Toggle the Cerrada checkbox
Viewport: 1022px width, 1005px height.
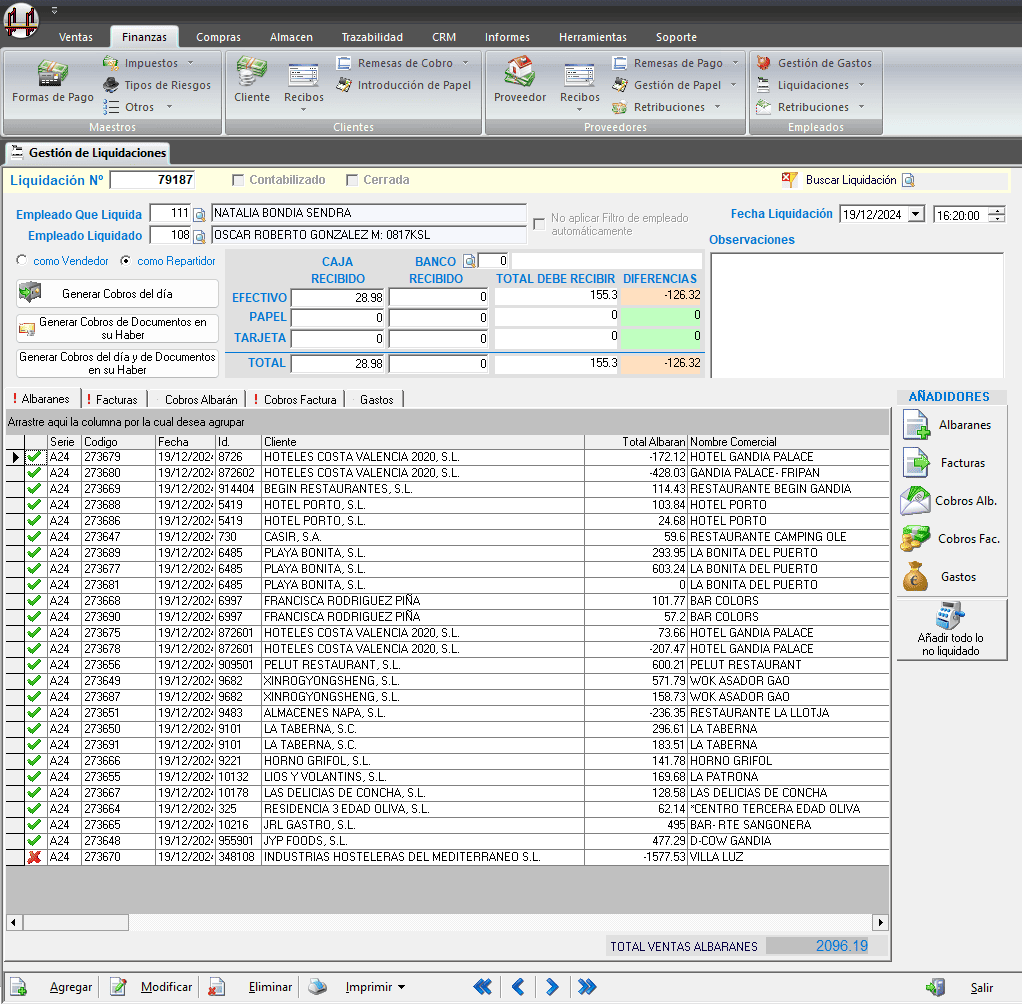pyautogui.click(x=352, y=180)
